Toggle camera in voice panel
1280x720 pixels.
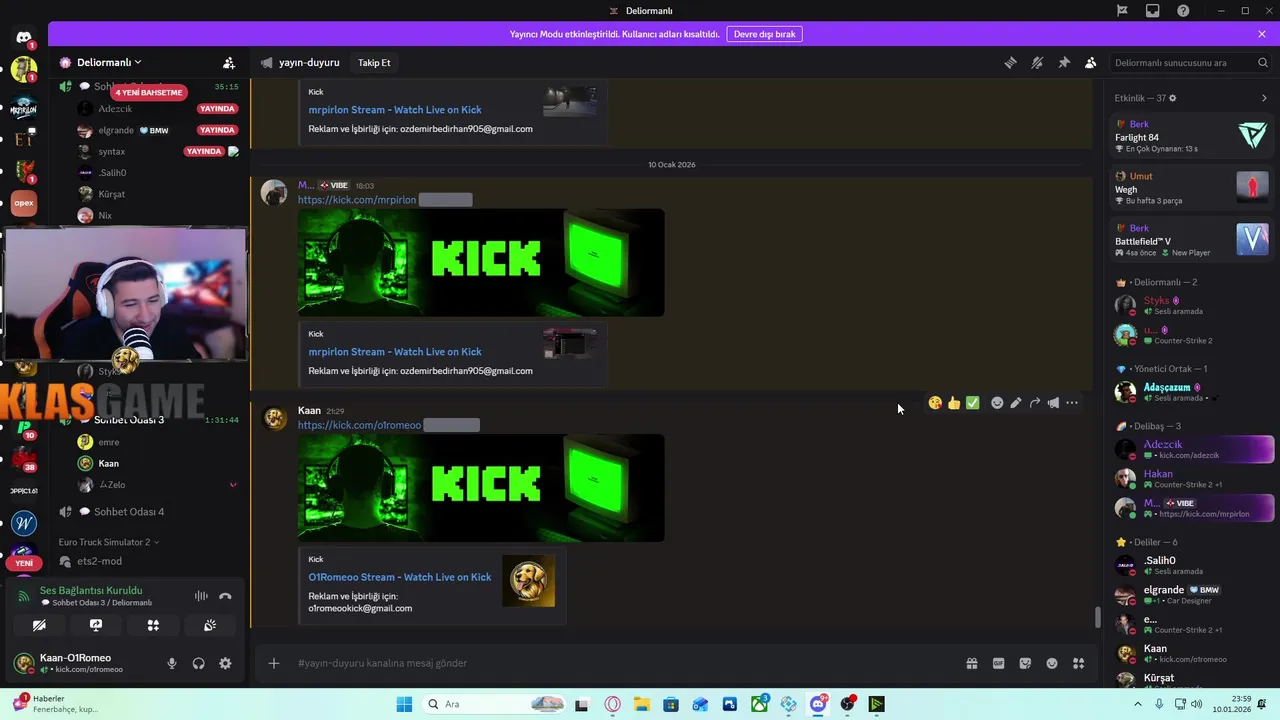(39, 625)
